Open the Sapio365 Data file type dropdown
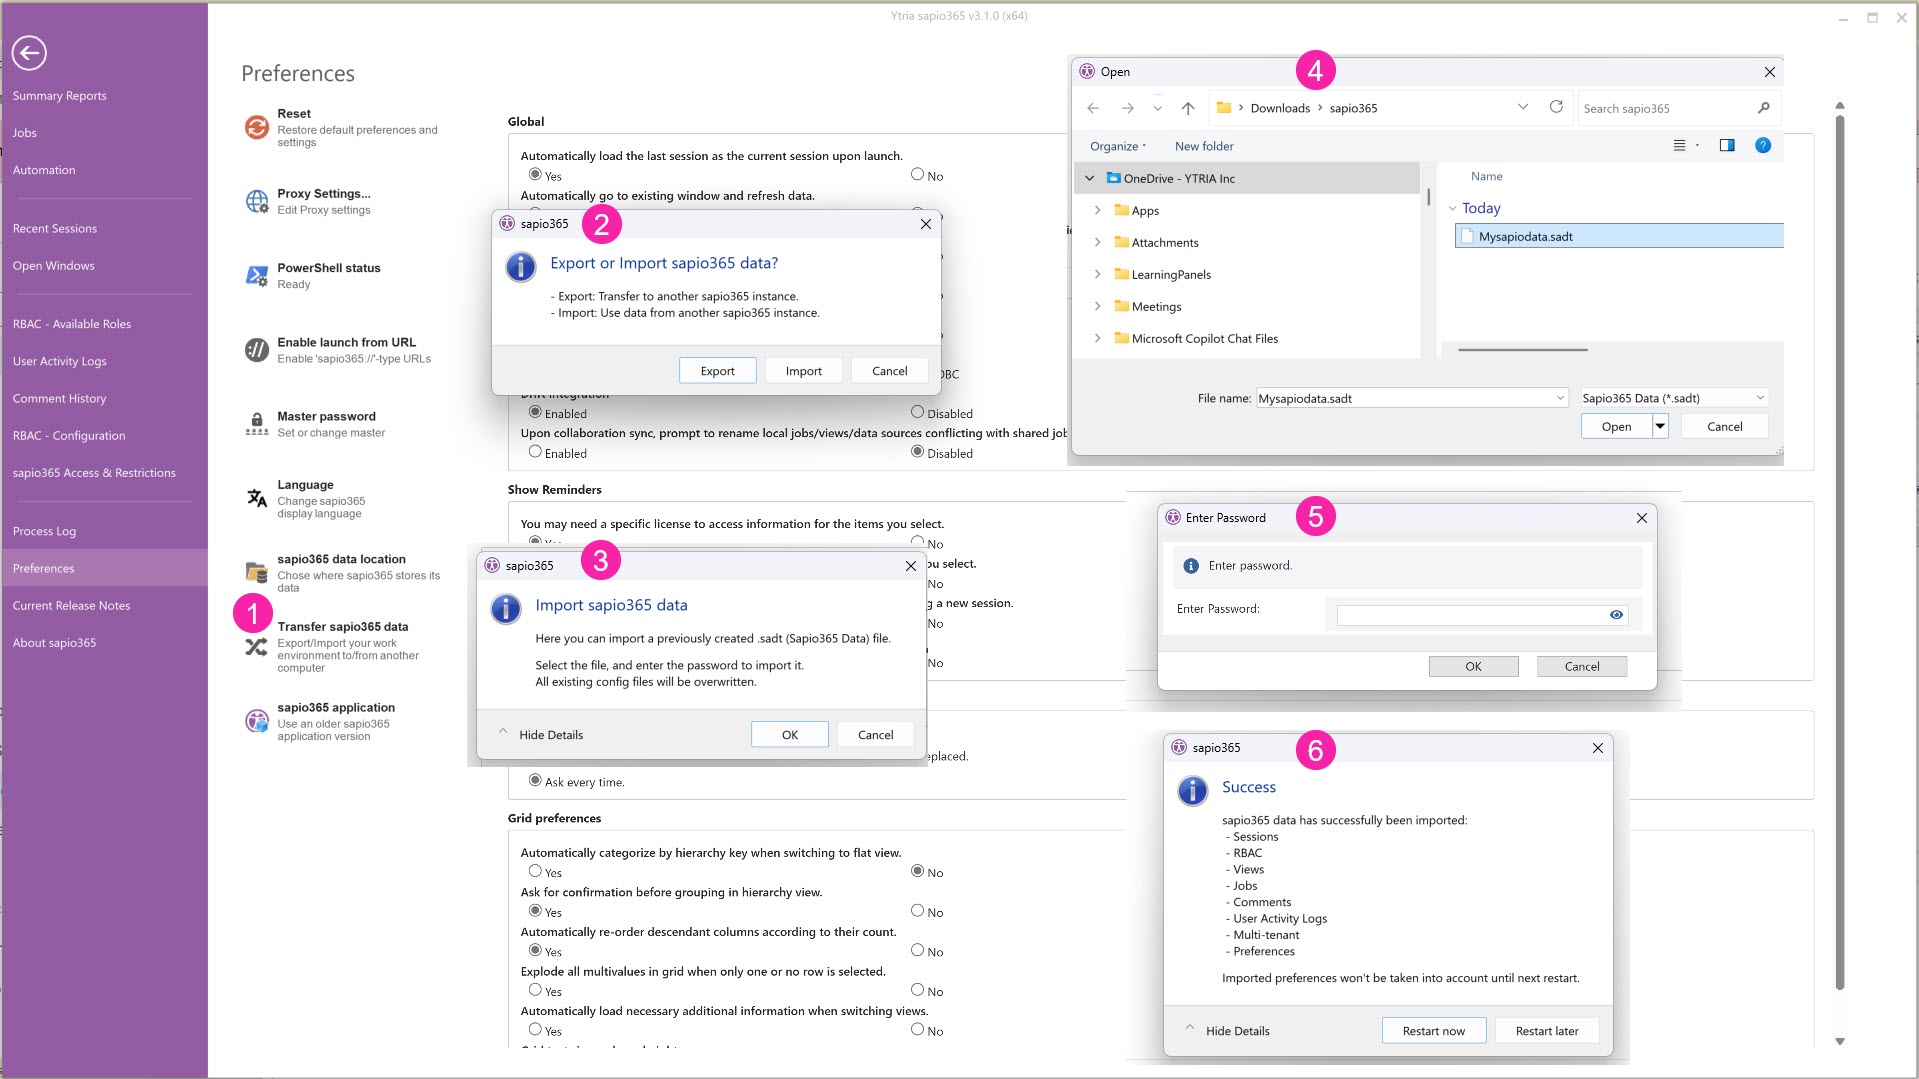Viewport: 1919px width, 1079px height. pyautogui.click(x=1673, y=398)
